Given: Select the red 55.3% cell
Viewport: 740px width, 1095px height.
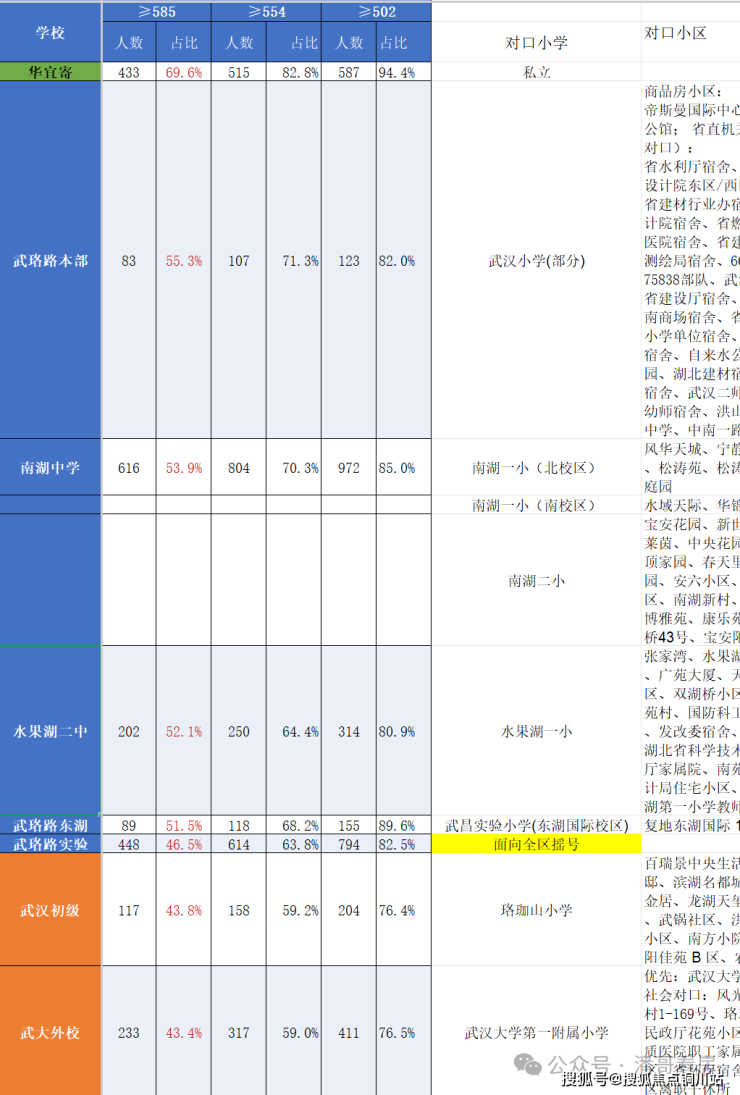Looking at the screenshot, I should point(184,260).
